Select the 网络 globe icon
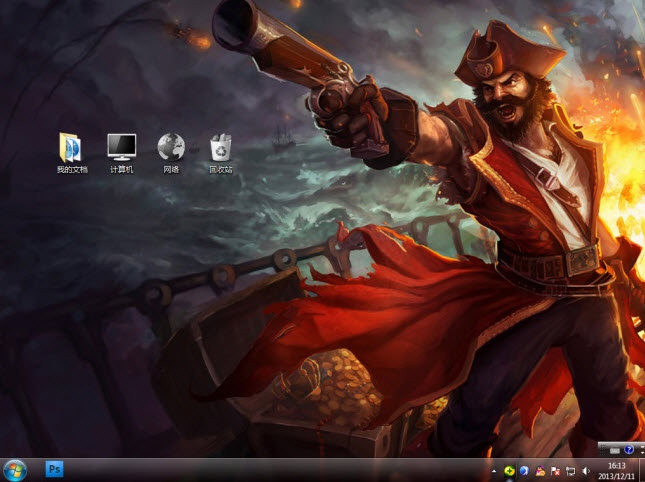The height and width of the screenshot is (482, 645). (171, 153)
